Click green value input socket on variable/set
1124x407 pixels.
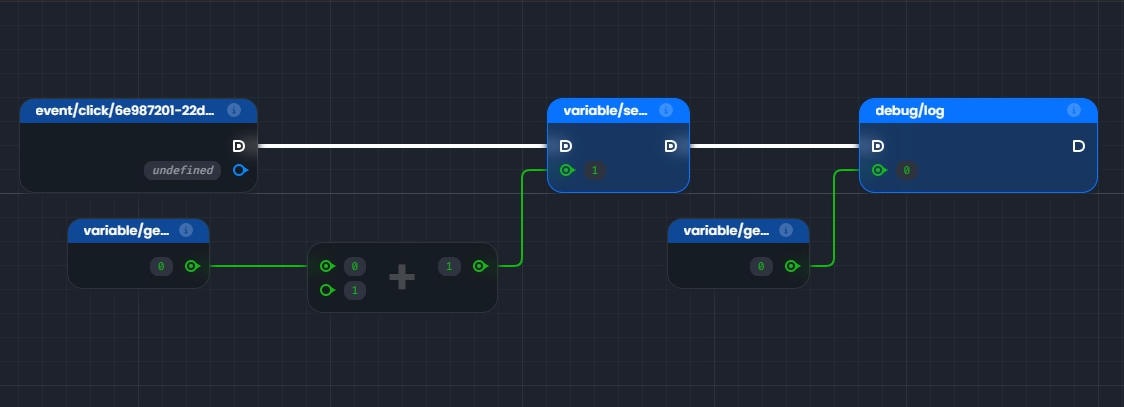567,171
